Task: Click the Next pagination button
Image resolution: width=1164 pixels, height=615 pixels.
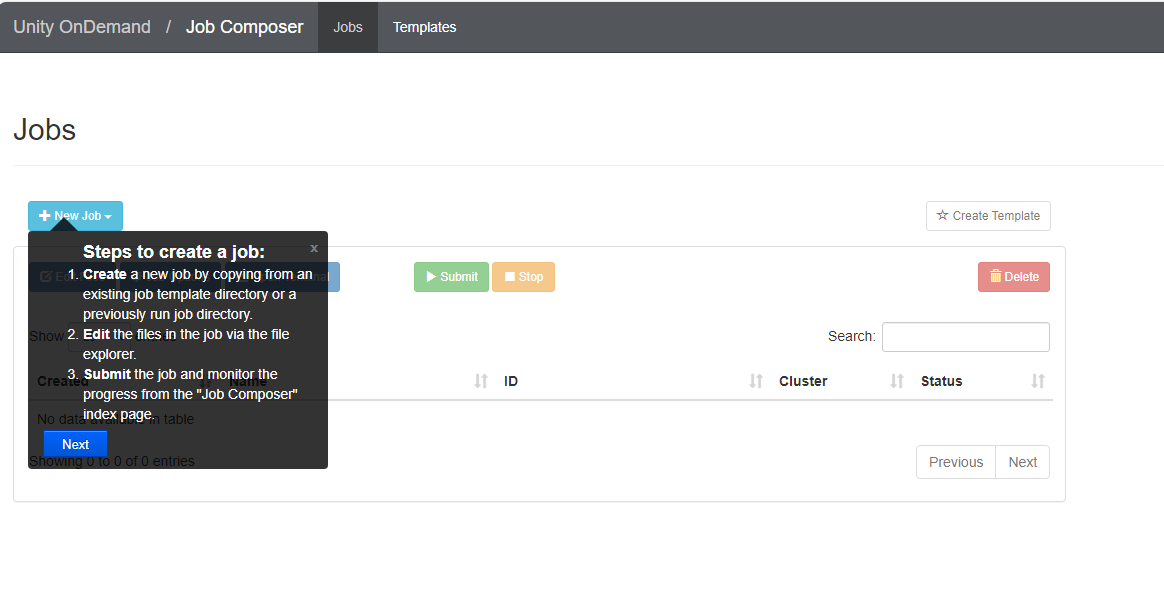Action: [x=1022, y=462]
